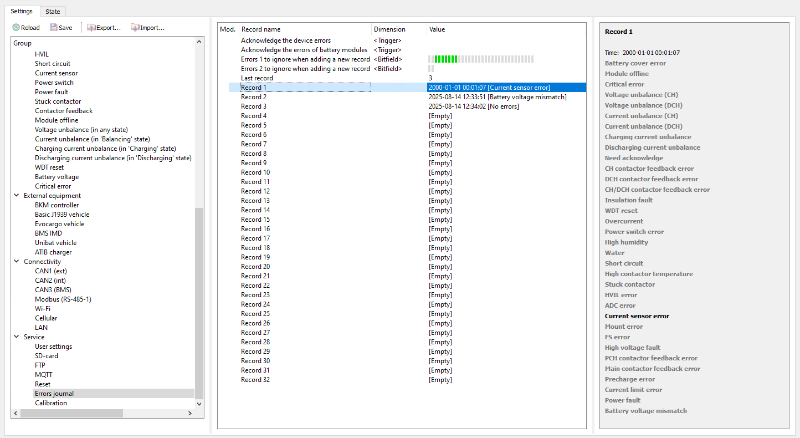
Task: Open Stuck contactor settings
Action: pos(58,102)
